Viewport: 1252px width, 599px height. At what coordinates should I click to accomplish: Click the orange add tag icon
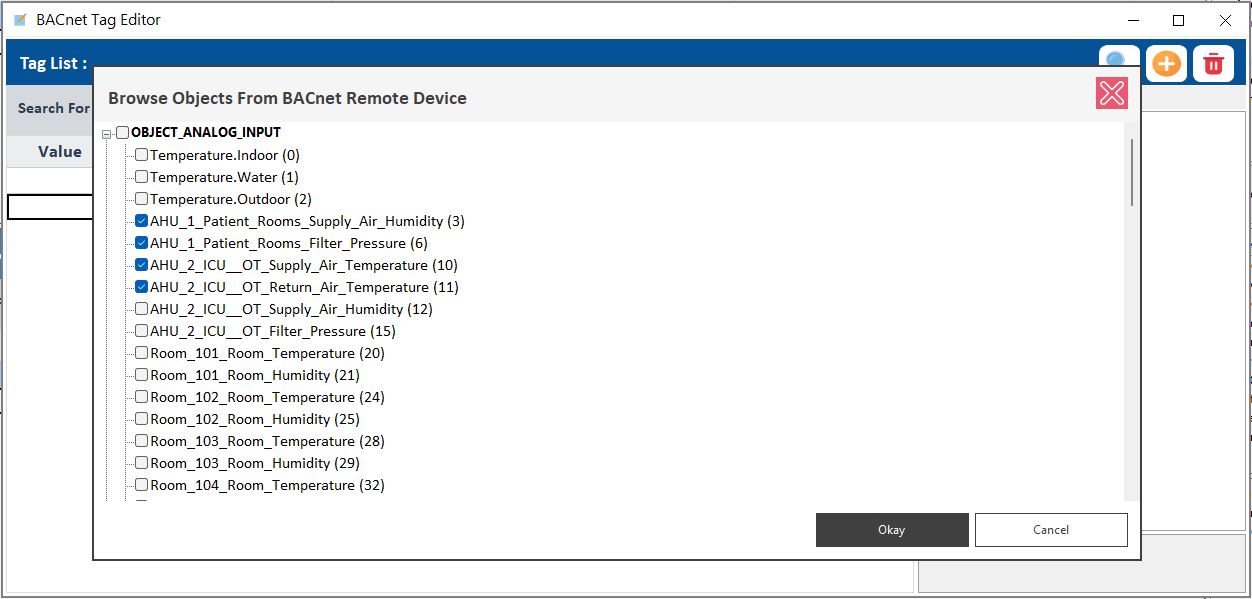point(1166,64)
